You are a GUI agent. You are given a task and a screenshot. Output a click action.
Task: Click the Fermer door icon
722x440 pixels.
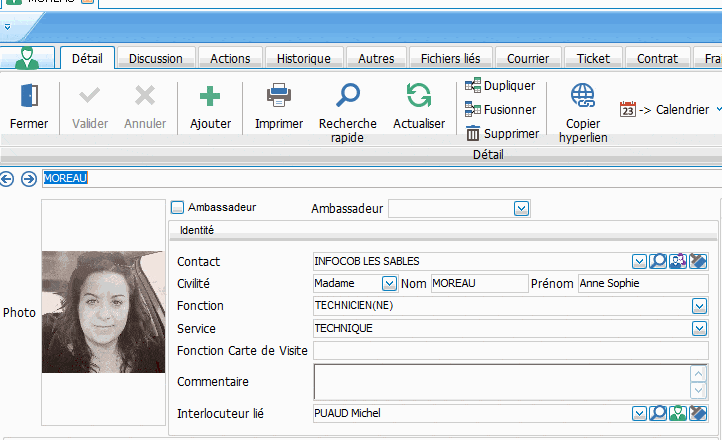[29, 96]
